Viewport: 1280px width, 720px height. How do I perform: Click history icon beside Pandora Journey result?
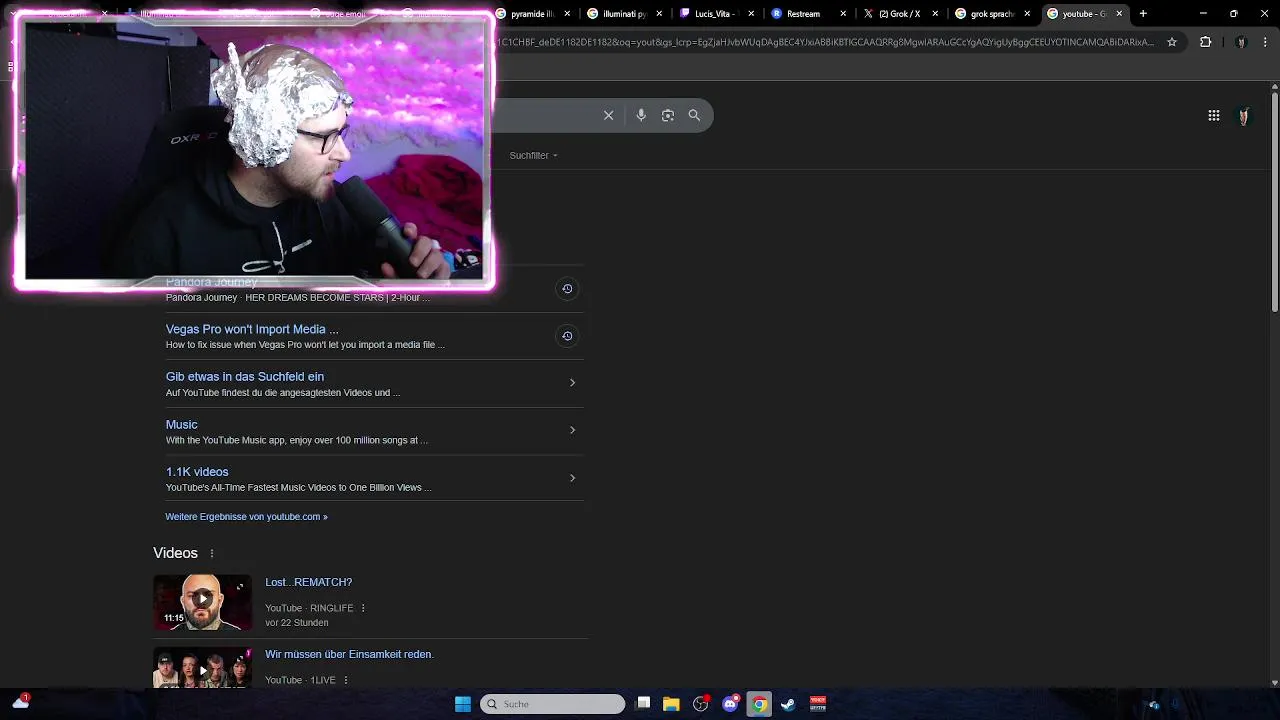pyautogui.click(x=567, y=288)
